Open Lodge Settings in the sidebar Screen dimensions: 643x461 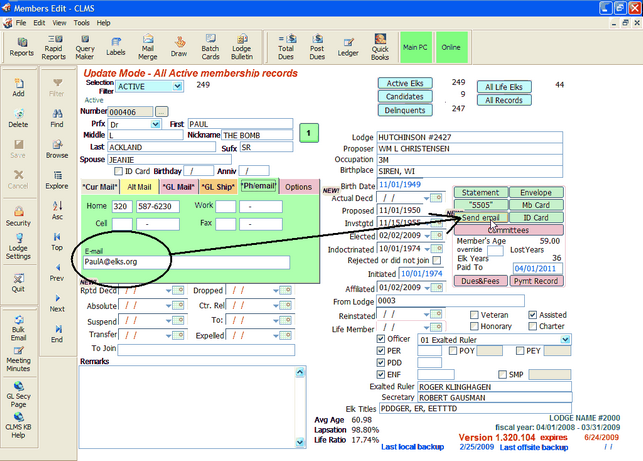coord(18,248)
